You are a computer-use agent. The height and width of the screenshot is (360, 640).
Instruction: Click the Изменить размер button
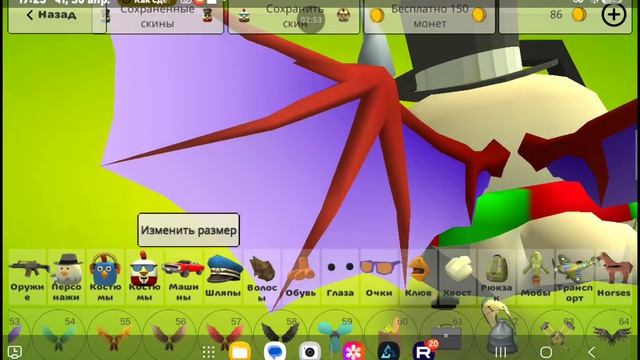tap(189, 230)
